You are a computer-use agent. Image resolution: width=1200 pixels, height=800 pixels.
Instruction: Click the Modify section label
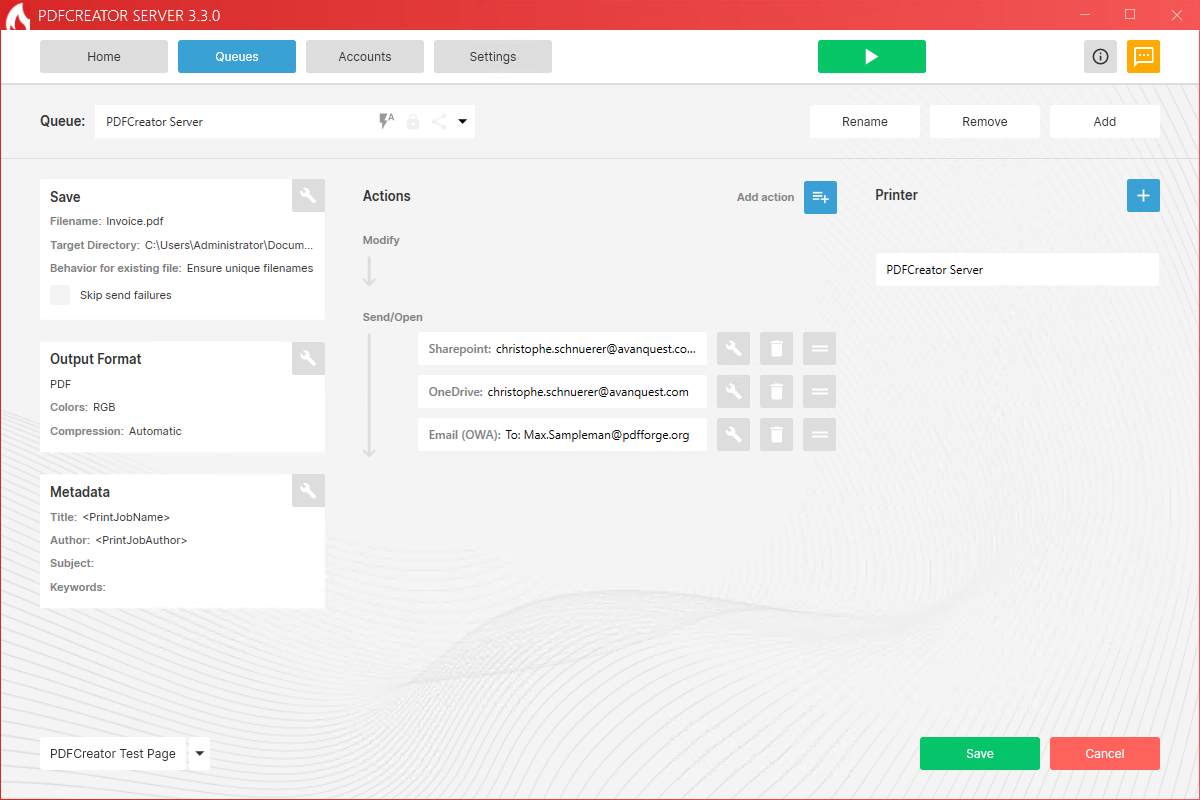pyautogui.click(x=381, y=240)
